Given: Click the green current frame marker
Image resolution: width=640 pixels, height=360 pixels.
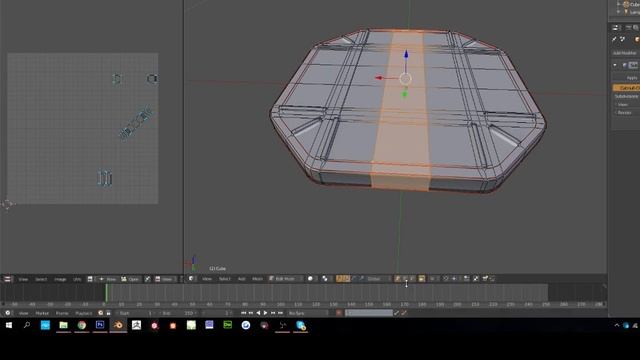Looking at the screenshot, I should (107, 293).
